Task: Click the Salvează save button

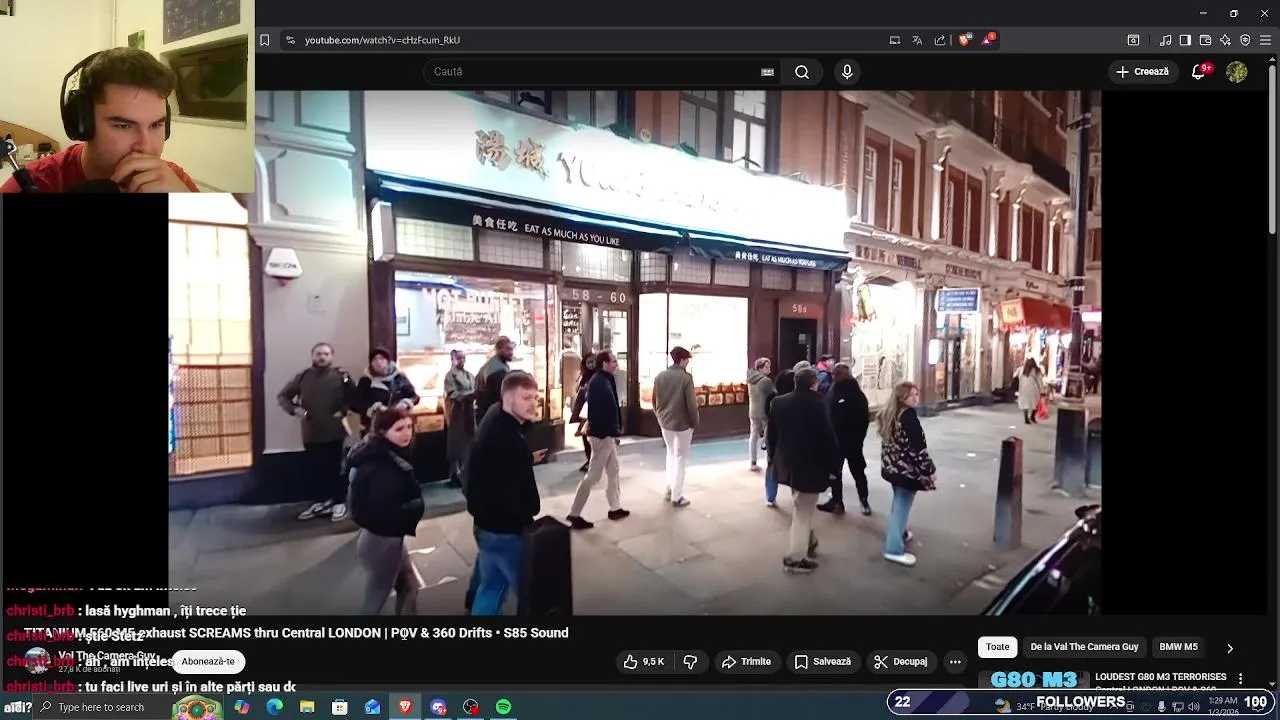Action: click(822, 662)
